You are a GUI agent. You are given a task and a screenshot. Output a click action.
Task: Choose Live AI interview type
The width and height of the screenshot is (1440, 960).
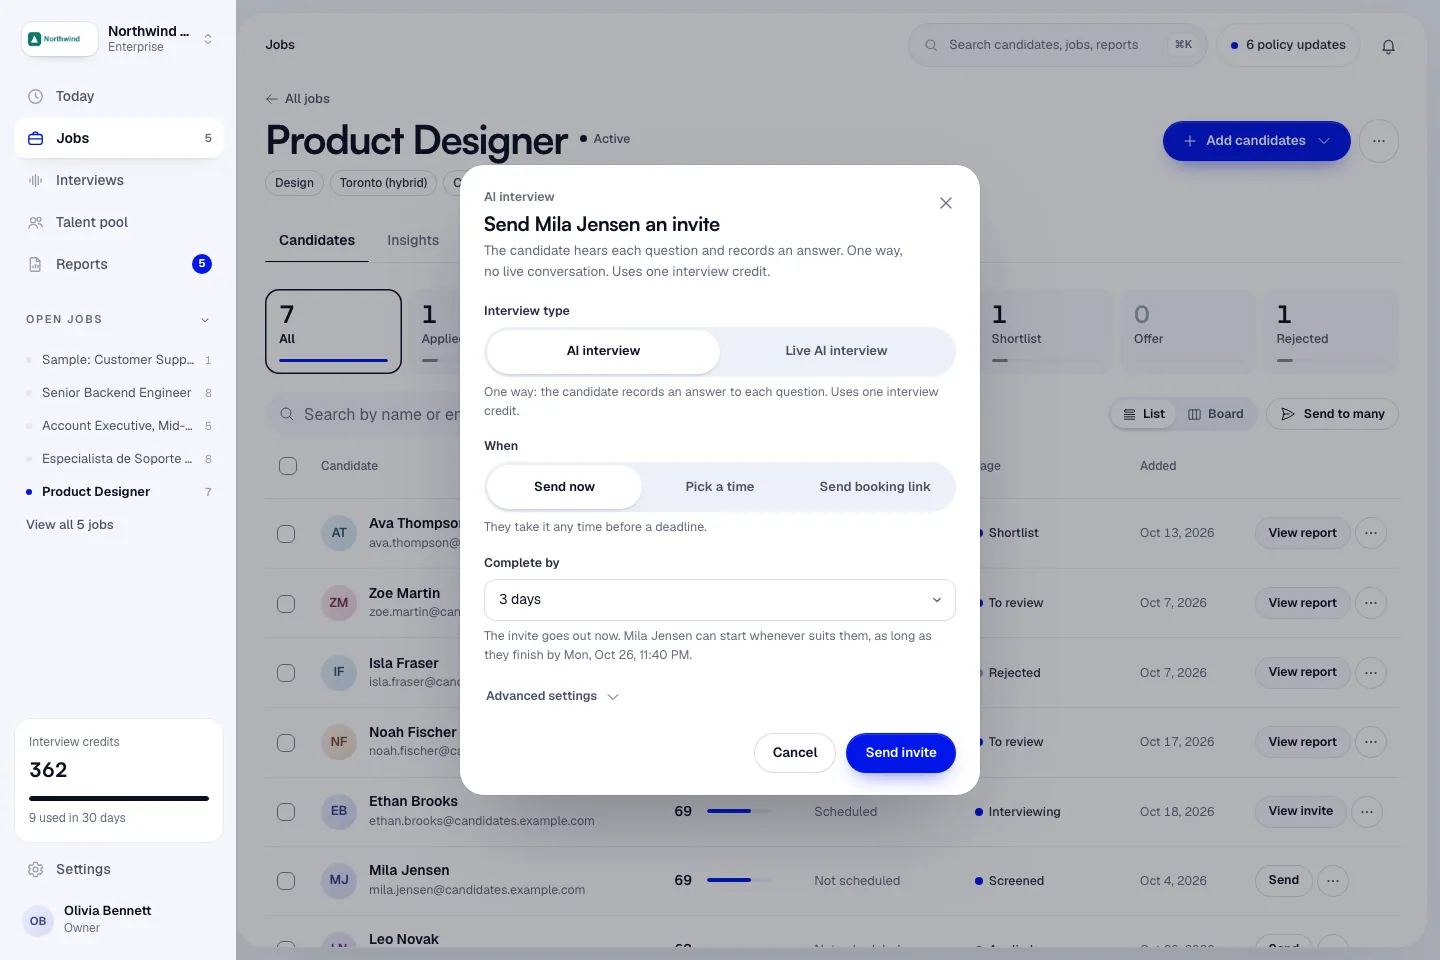(836, 351)
